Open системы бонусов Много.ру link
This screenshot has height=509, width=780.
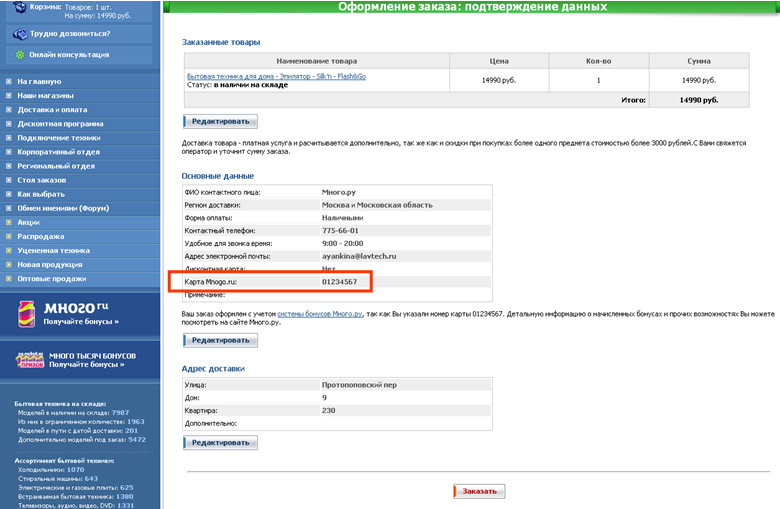coord(320,314)
